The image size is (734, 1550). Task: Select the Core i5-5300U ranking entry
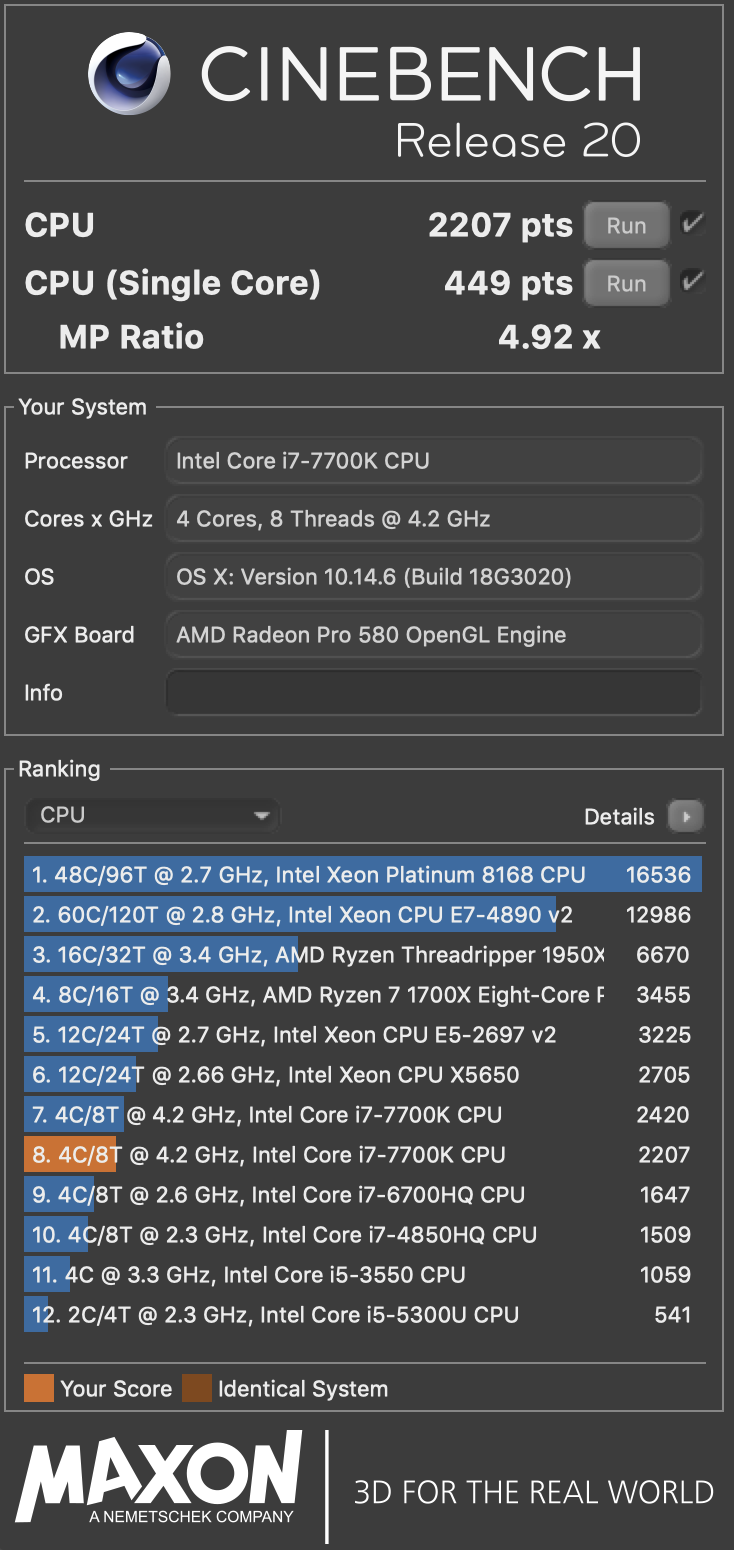(363, 1315)
